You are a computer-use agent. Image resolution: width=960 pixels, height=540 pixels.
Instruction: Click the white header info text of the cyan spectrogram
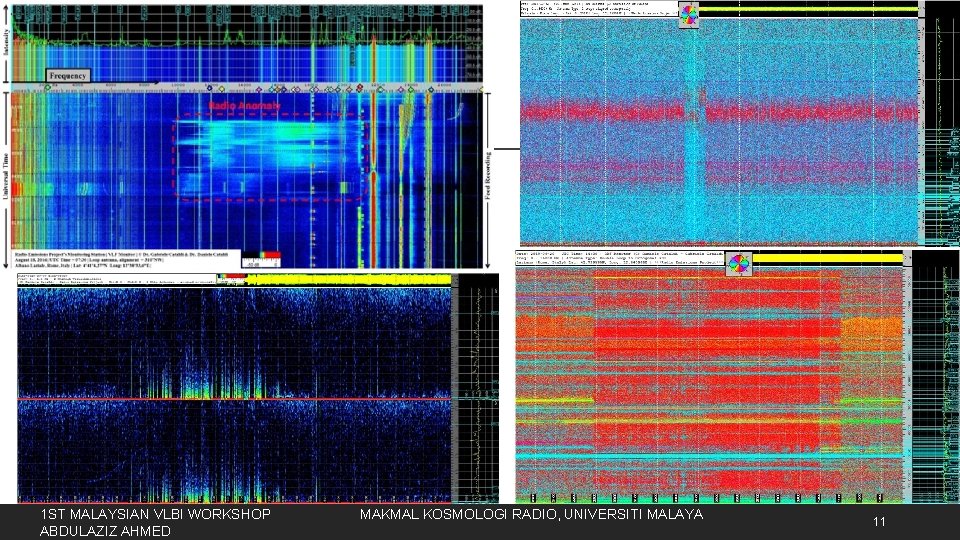click(599, 9)
